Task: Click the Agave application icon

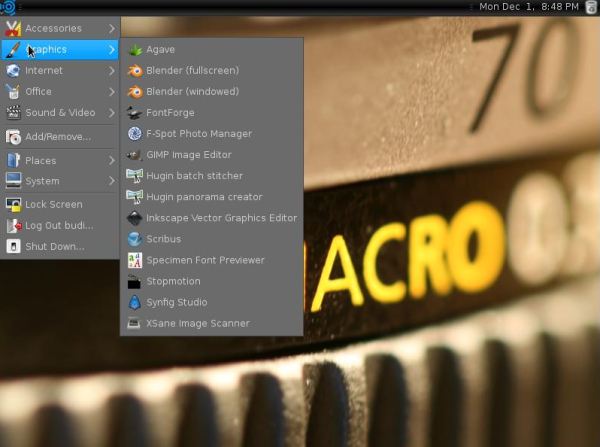Action: (x=135, y=50)
